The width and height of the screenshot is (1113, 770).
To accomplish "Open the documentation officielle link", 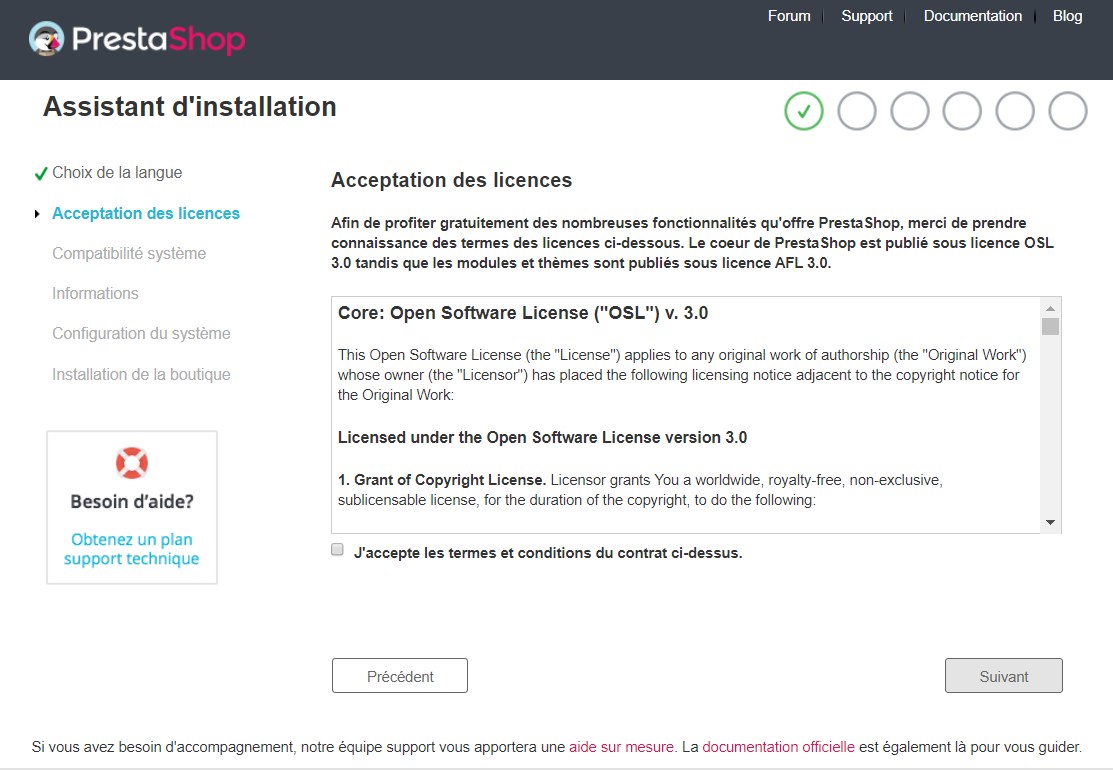I will pyautogui.click(x=778, y=747).
